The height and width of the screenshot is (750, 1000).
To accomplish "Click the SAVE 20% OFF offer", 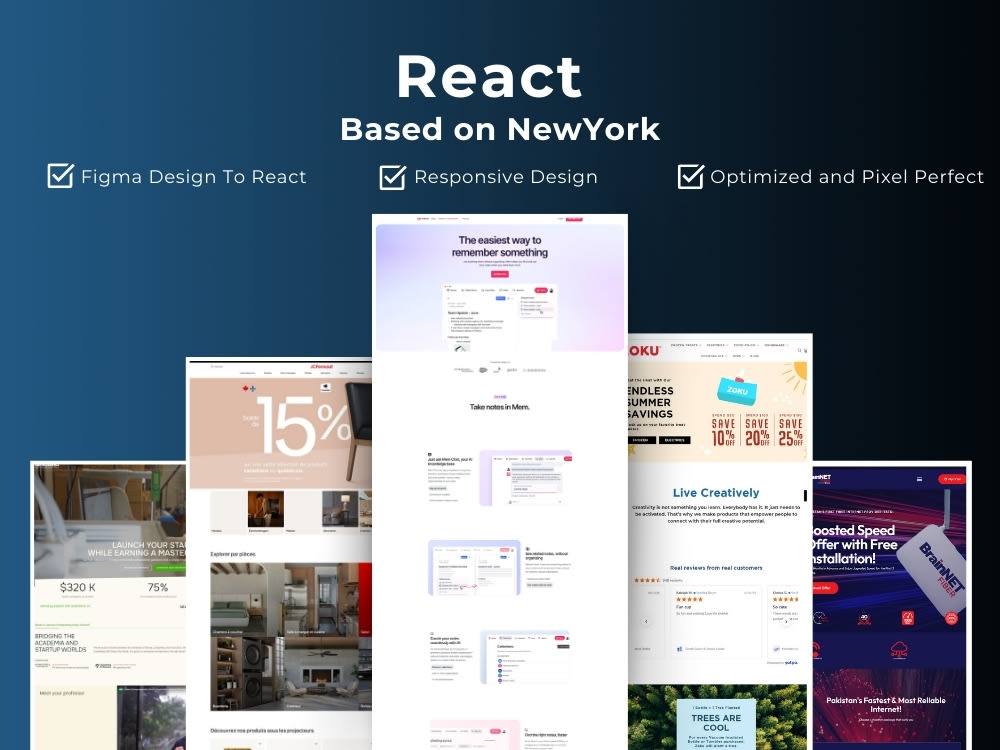I will (756, 430).
